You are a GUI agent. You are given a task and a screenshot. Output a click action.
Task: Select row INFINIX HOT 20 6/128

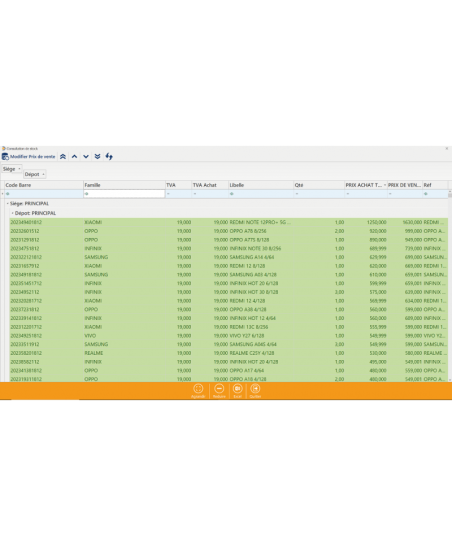pos(228,283)
